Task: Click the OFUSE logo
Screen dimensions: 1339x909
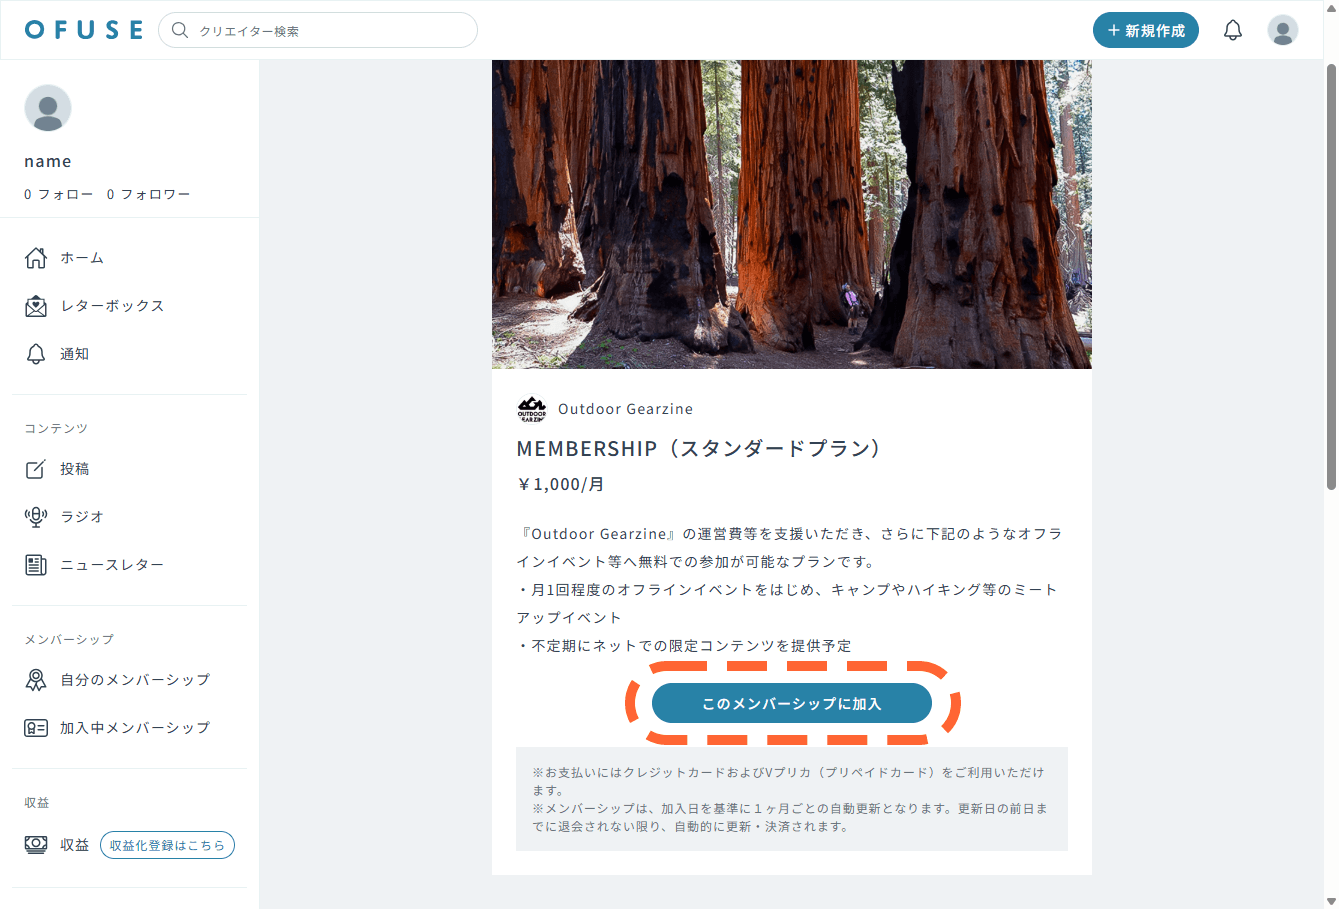Action: 84,30
